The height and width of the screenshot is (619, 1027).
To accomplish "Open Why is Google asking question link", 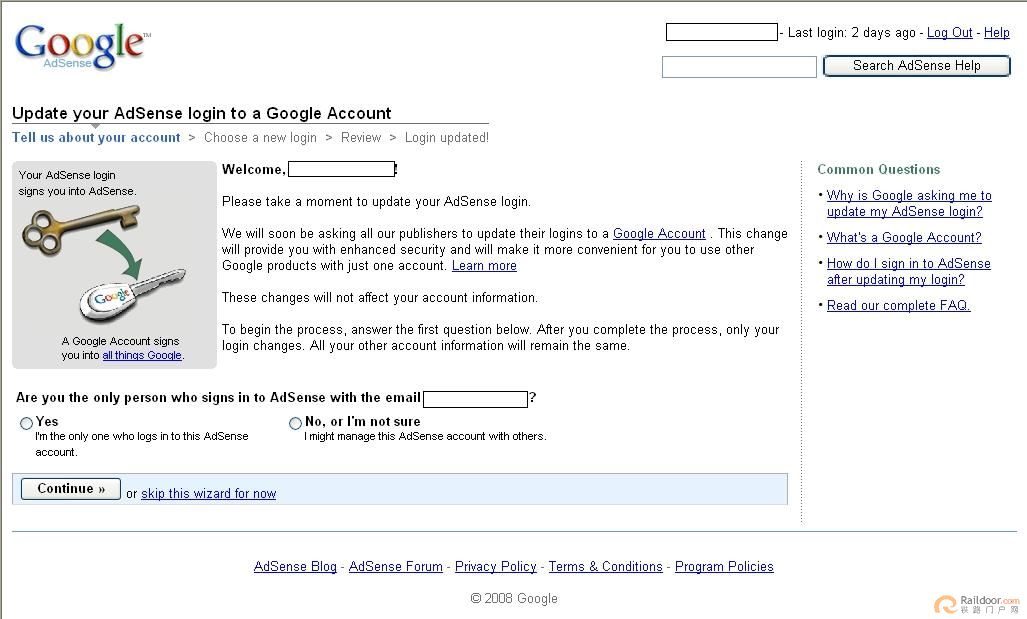I will 908,204.
